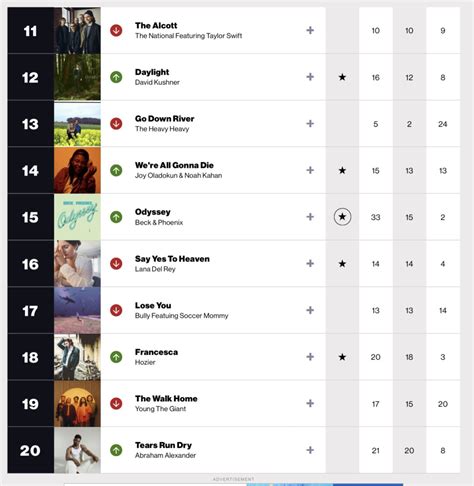This screenshot has width=474, height=486.
Task: Click red down arrow beside The Walk Home
Action: [116, 404]
